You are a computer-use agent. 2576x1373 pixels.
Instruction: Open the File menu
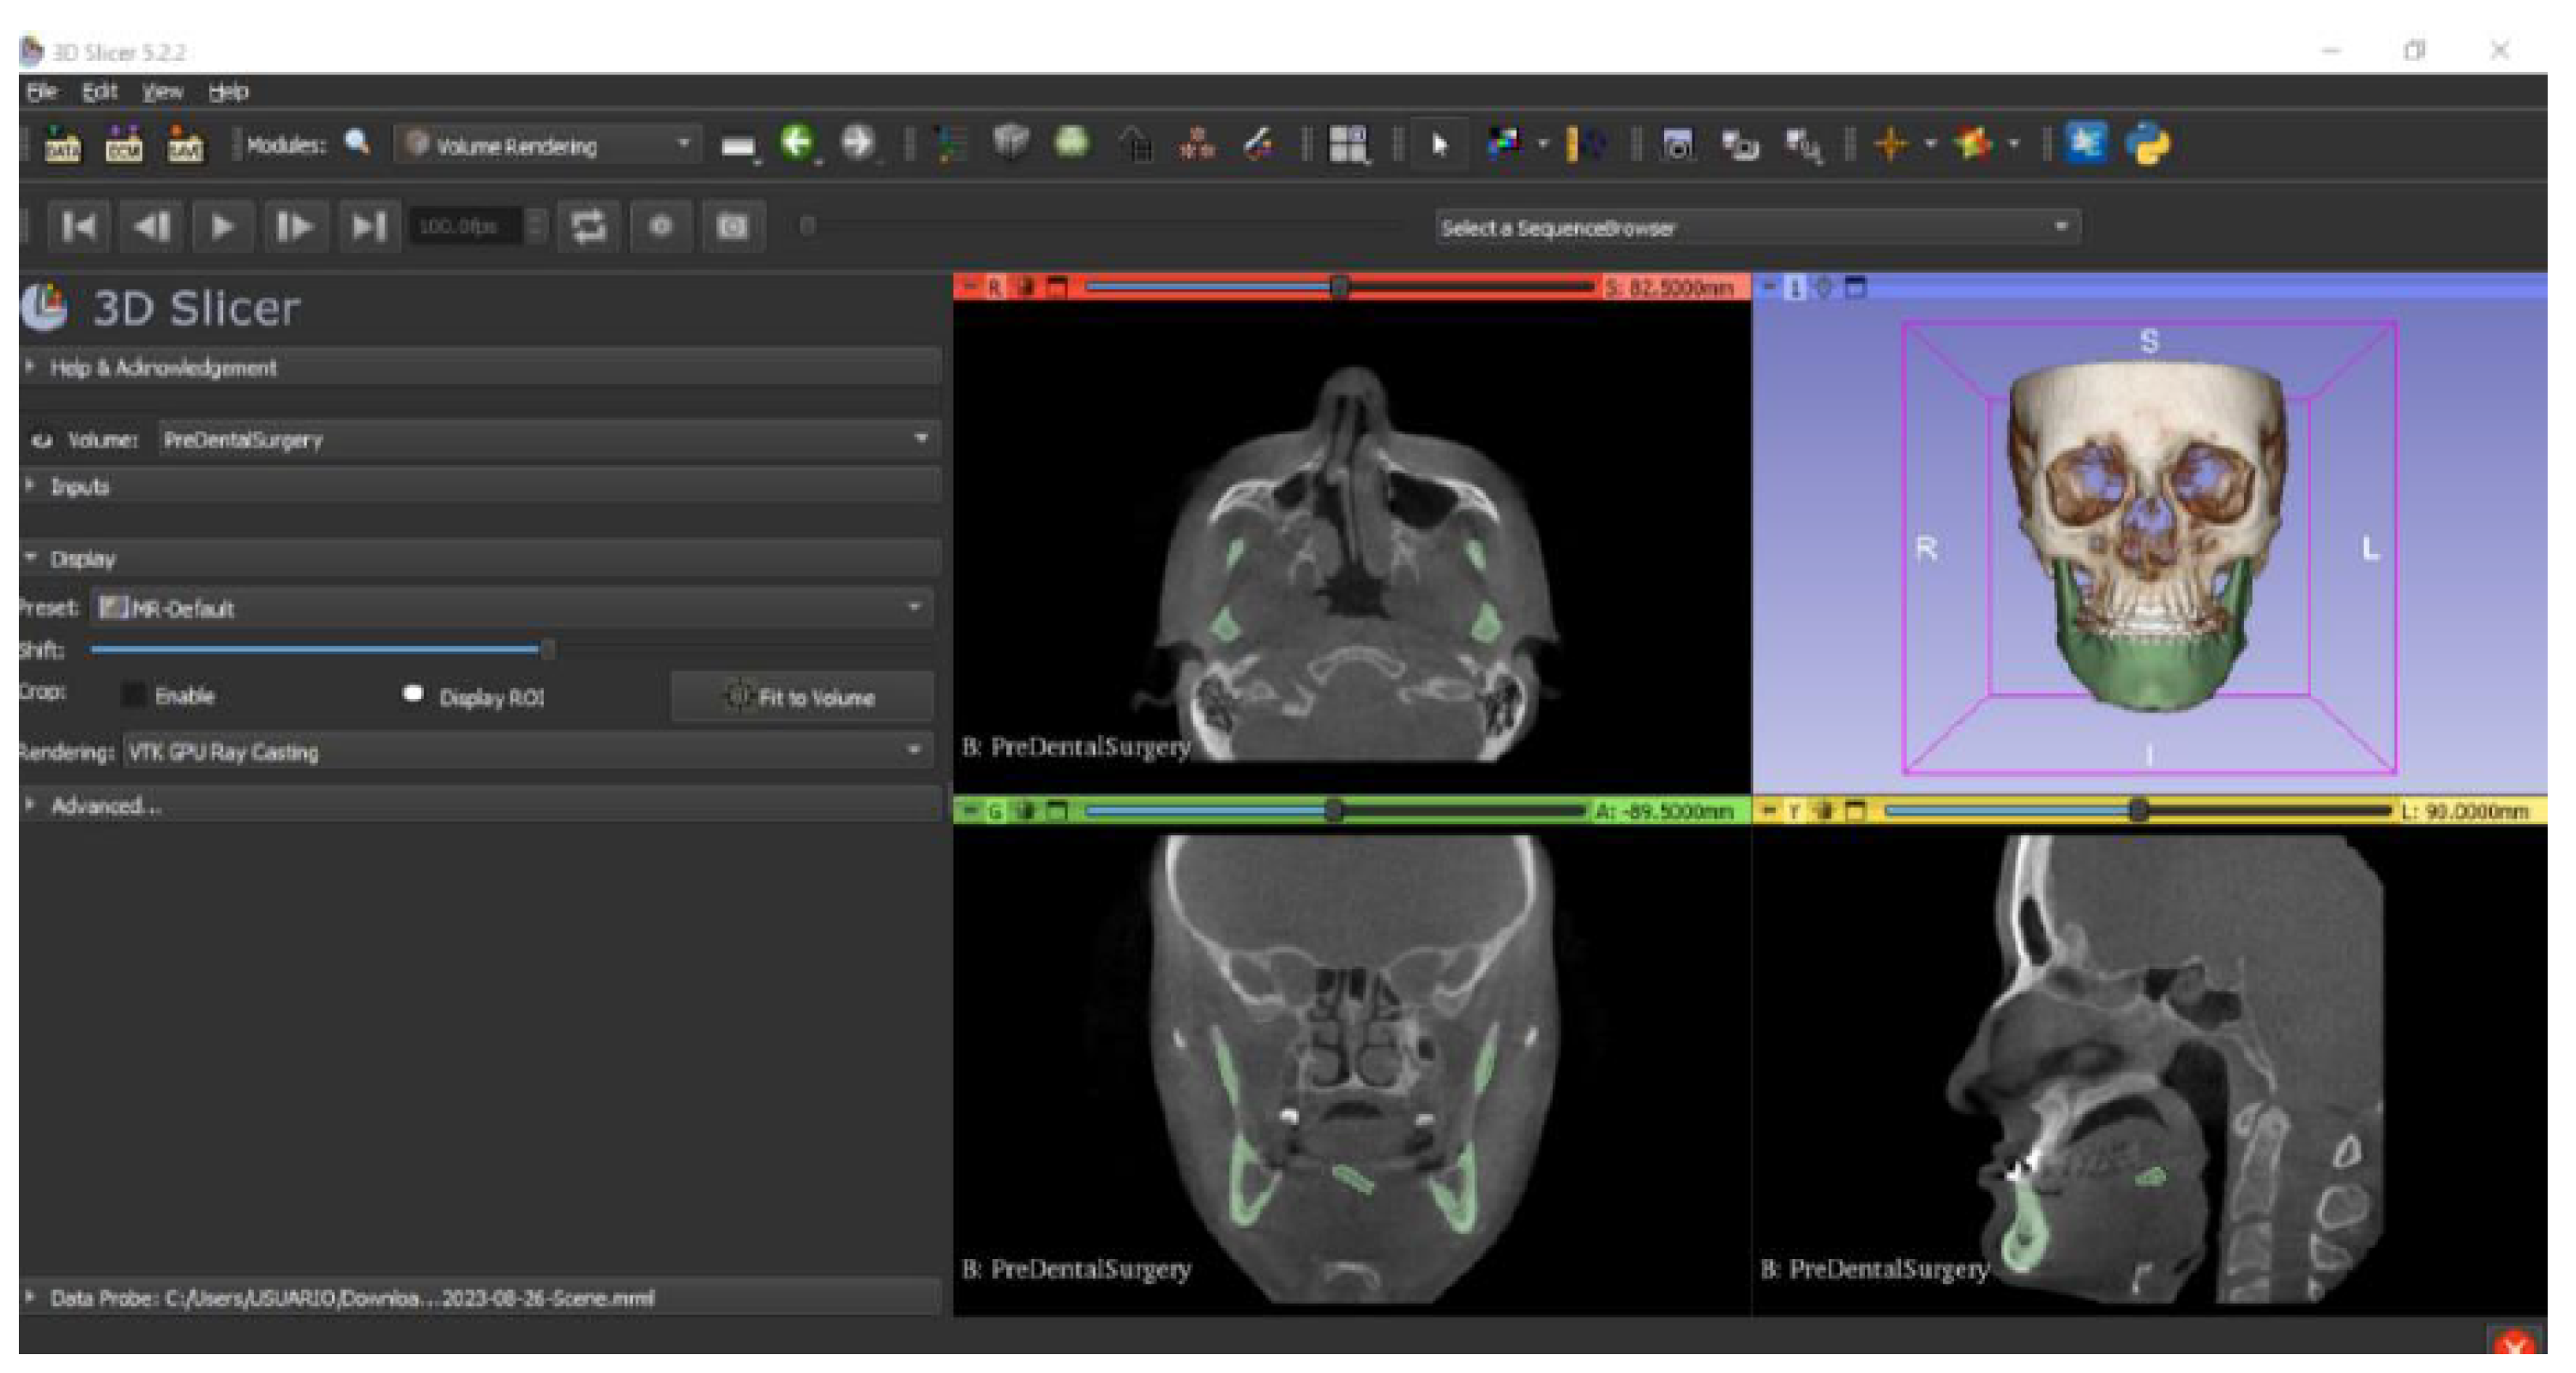41,92
